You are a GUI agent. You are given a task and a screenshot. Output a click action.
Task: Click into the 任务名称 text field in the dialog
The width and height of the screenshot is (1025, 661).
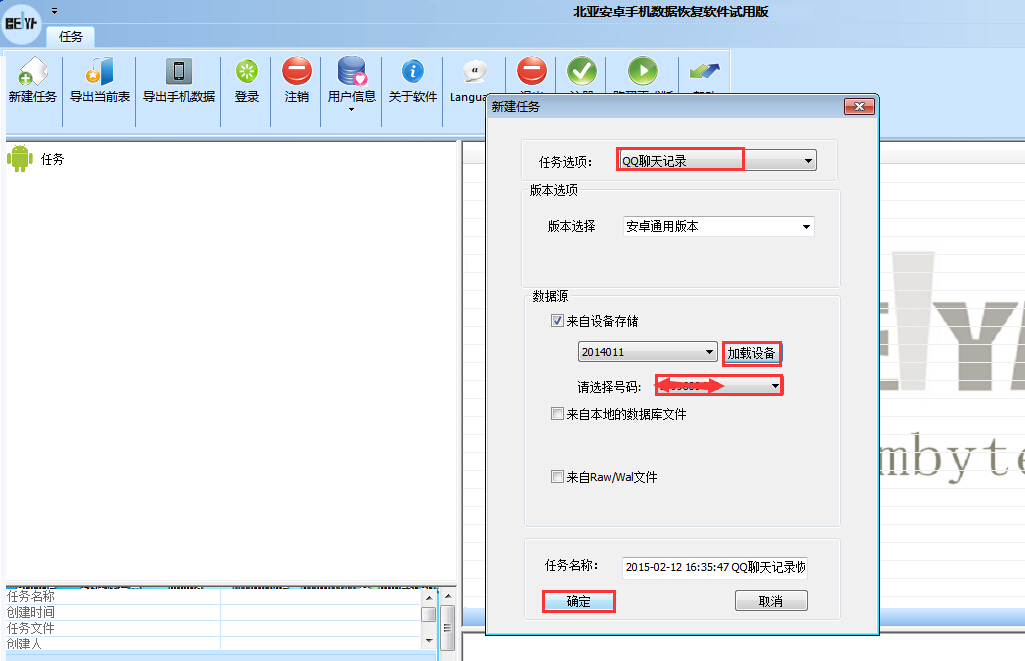(714, 567)
